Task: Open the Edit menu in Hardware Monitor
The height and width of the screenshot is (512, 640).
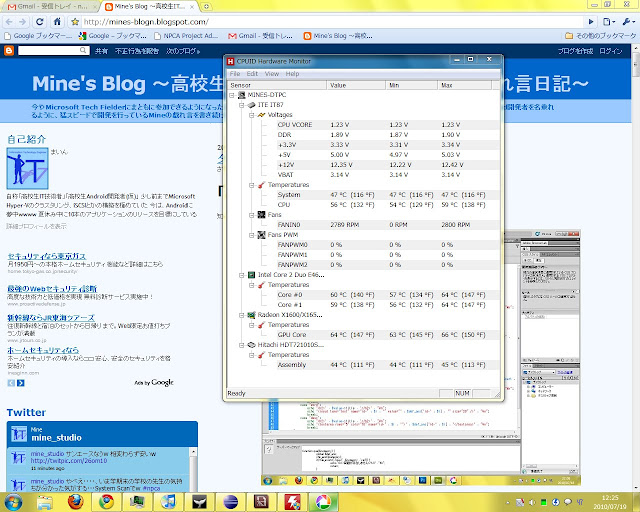Action: [x=252, y=74]
